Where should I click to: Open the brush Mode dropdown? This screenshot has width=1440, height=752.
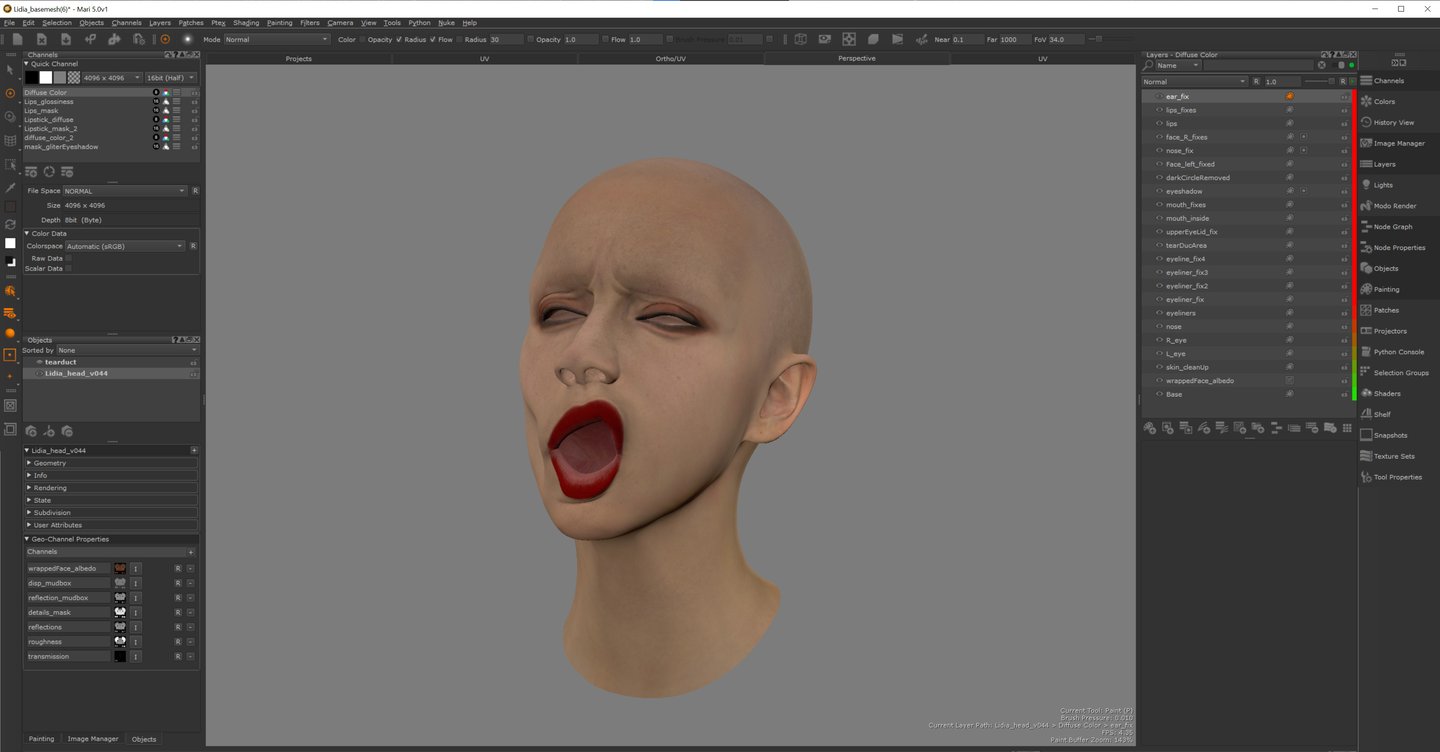[276, 40]
